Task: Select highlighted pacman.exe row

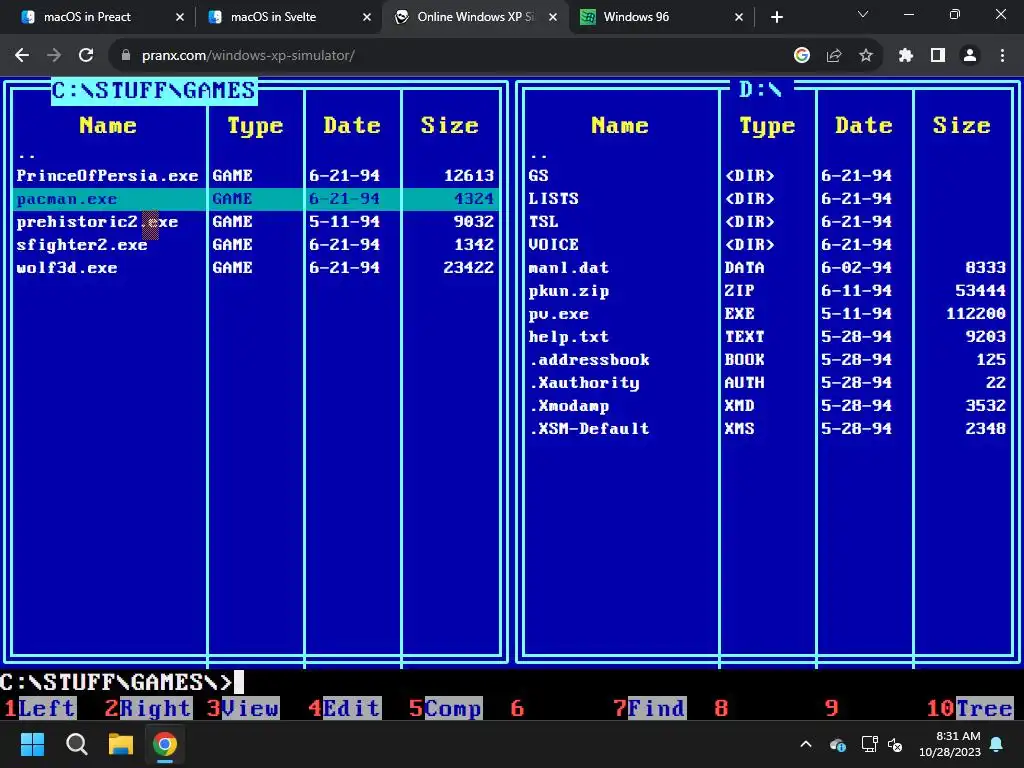Action: [x=255, y=199]
